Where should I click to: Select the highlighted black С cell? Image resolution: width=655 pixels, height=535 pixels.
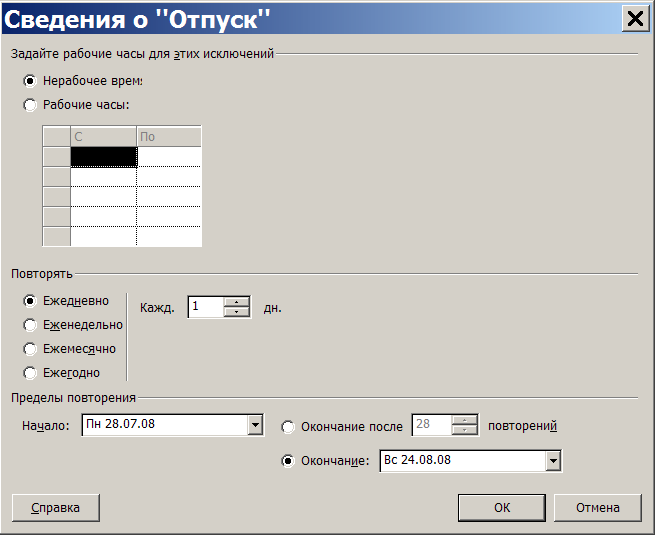(x=104, y=157)
